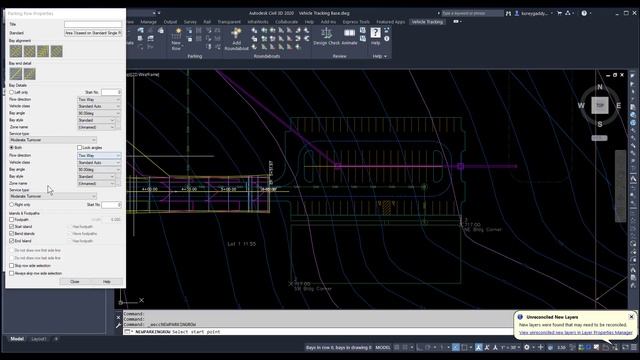Click Help button in Parking Row Properties
The height and width of the screenshot is (360, 640).
(107, 282)
